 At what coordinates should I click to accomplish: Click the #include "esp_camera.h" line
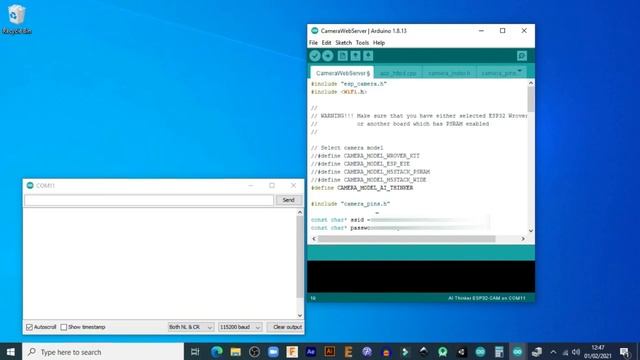349,84
